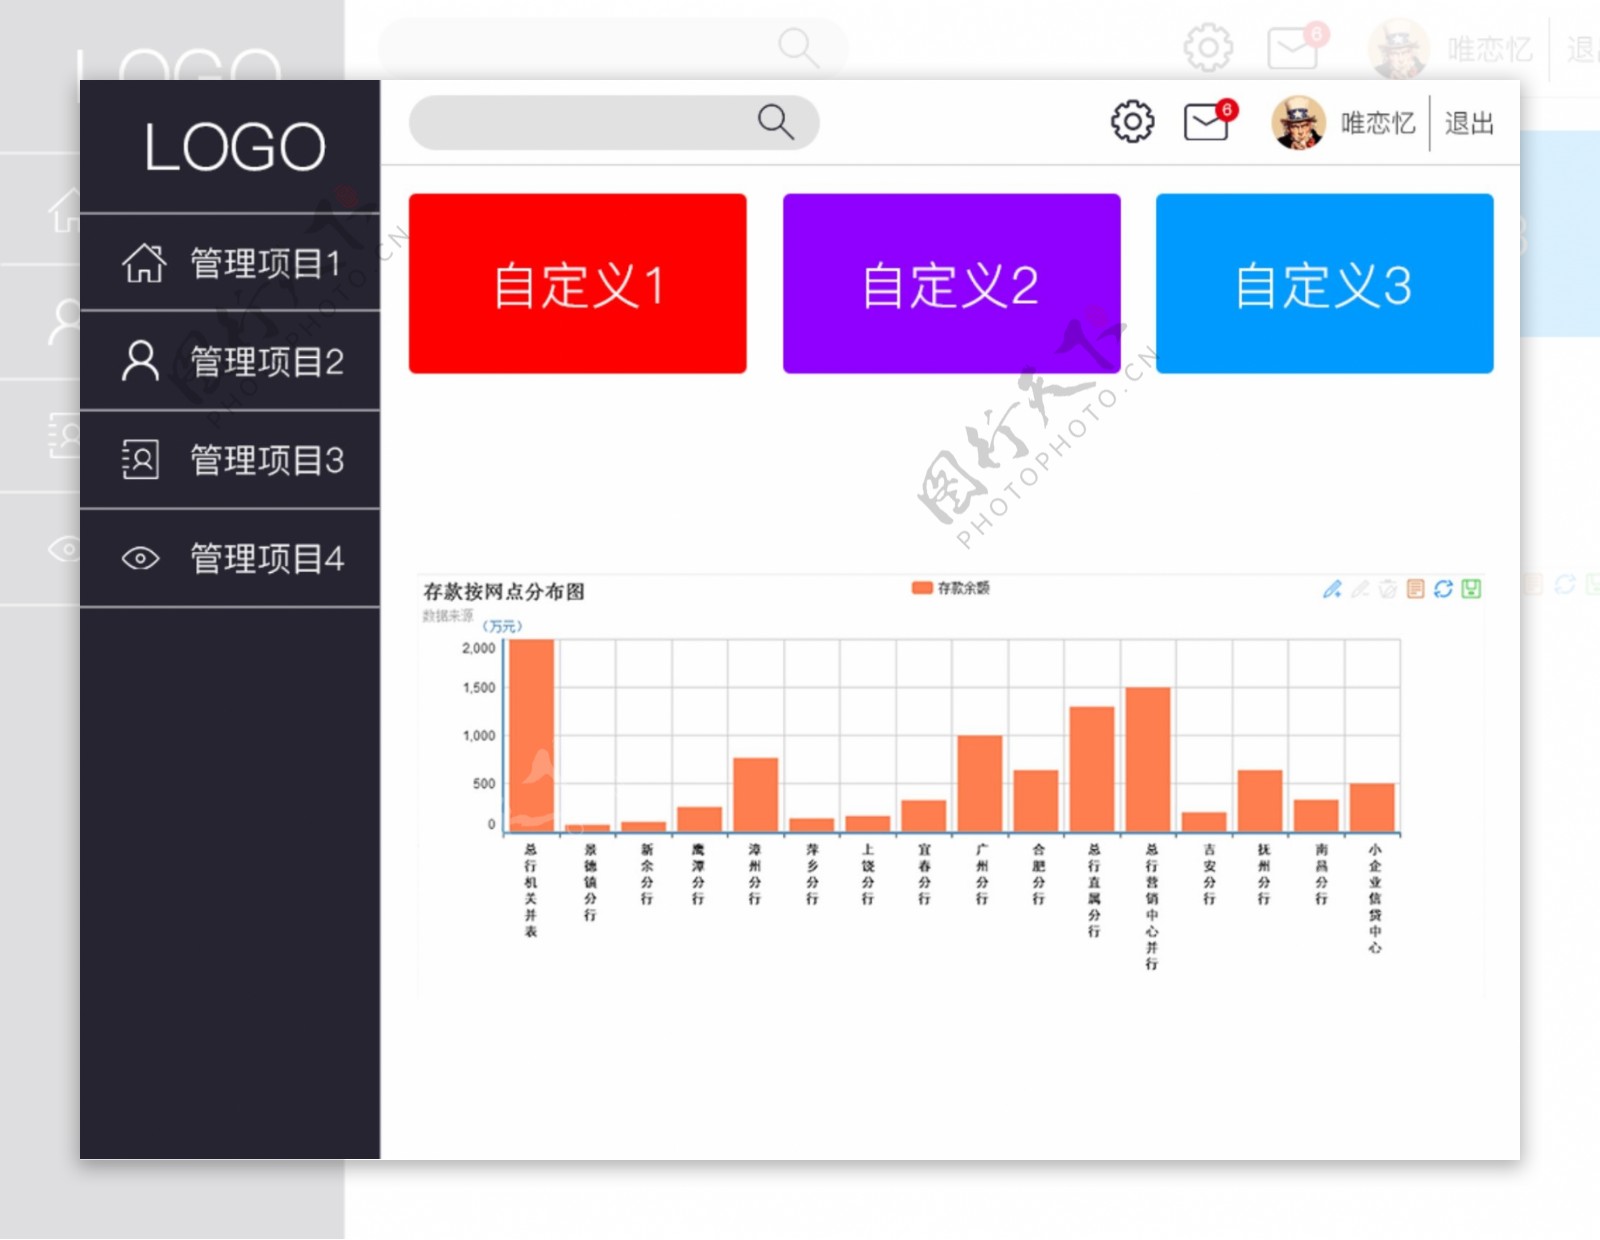Click the 唯恋忆 username
This screenshot has height=1240, width=1600.
click(x=1378, y=123)
